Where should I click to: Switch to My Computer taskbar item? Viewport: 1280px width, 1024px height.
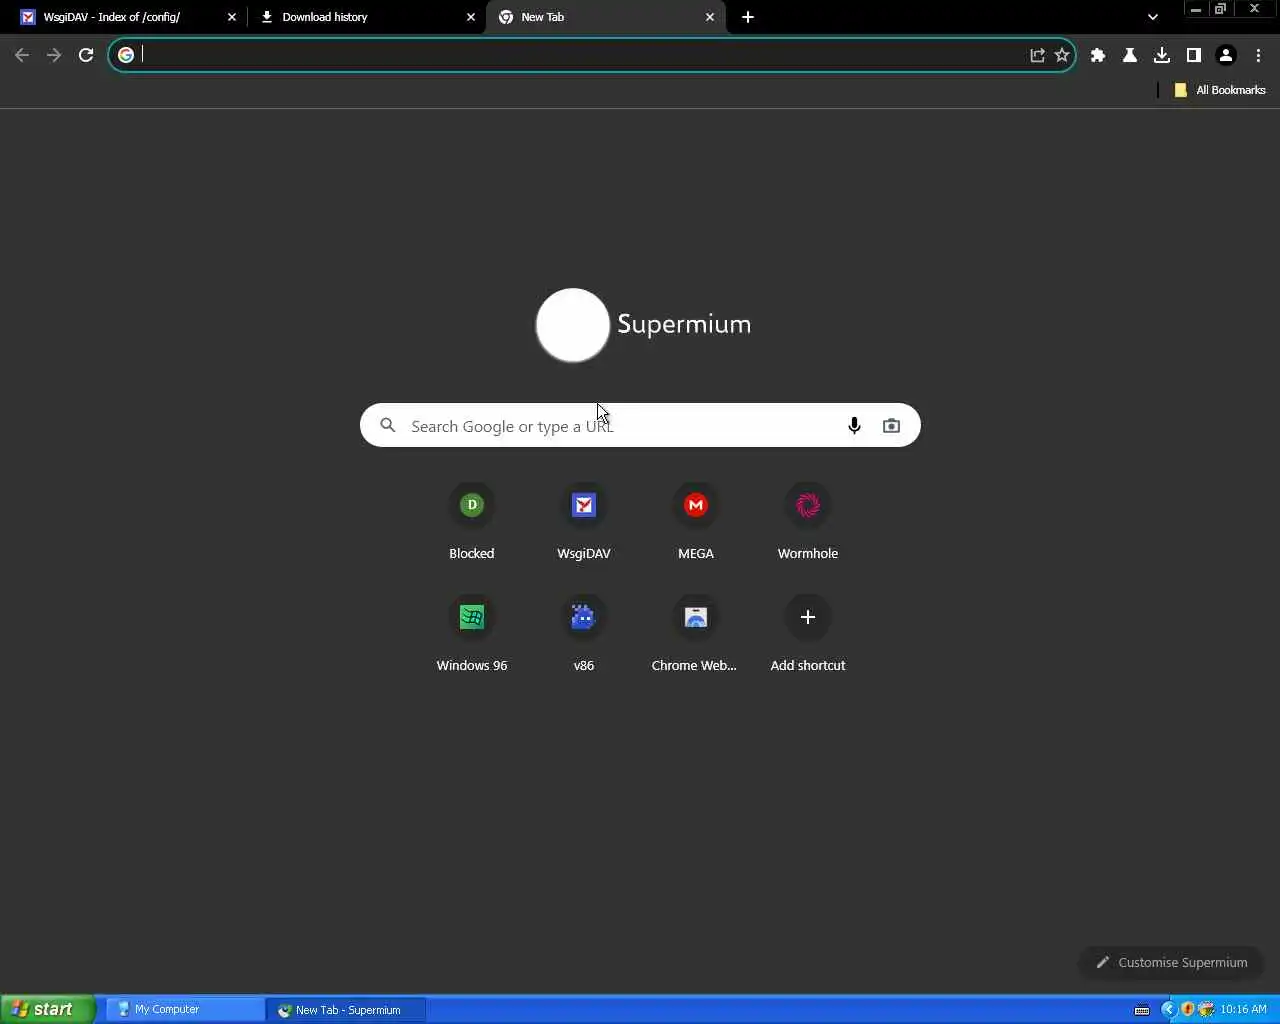185,1009
